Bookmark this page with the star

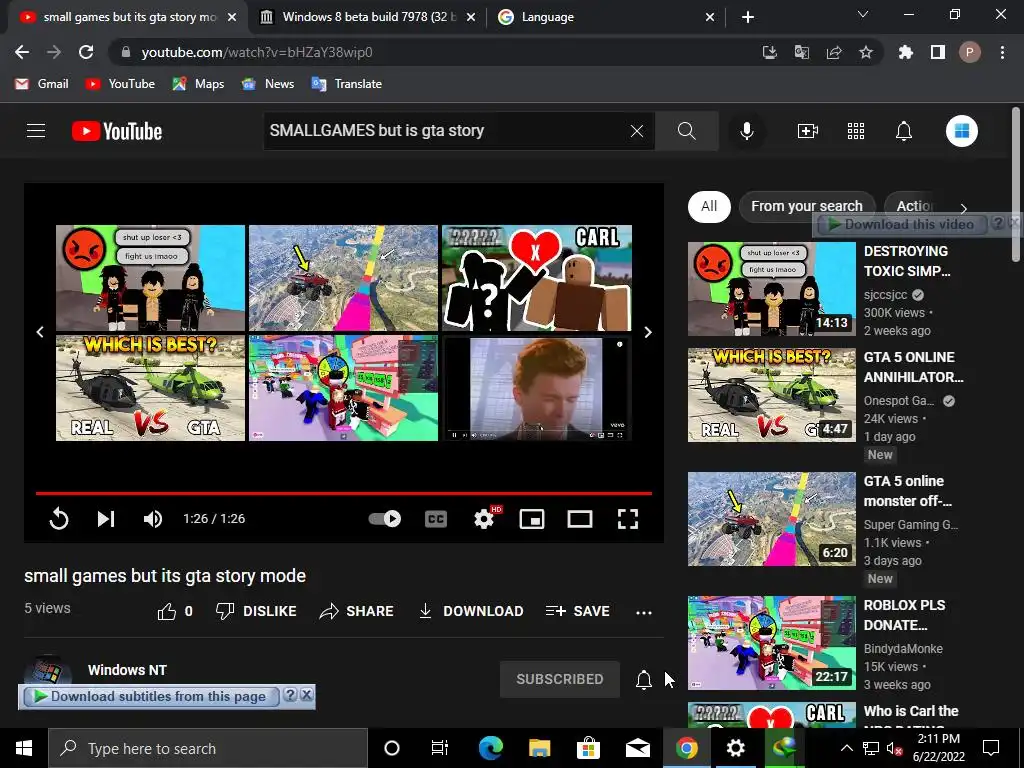(866, 52)
